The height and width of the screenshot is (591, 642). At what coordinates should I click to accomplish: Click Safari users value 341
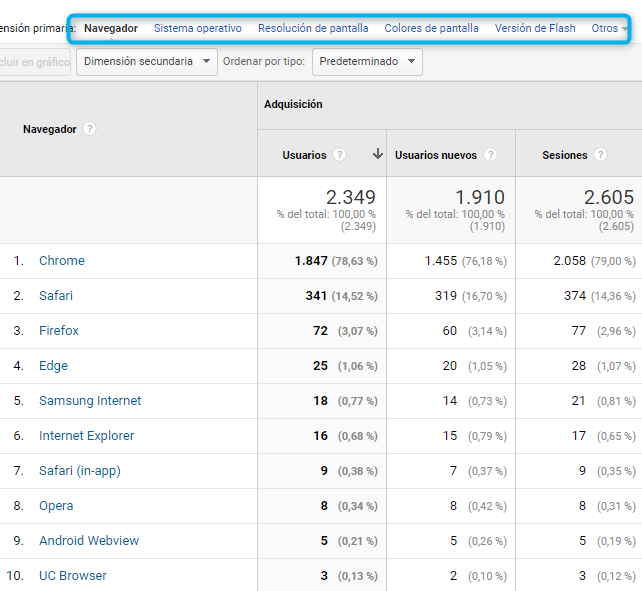316,296
